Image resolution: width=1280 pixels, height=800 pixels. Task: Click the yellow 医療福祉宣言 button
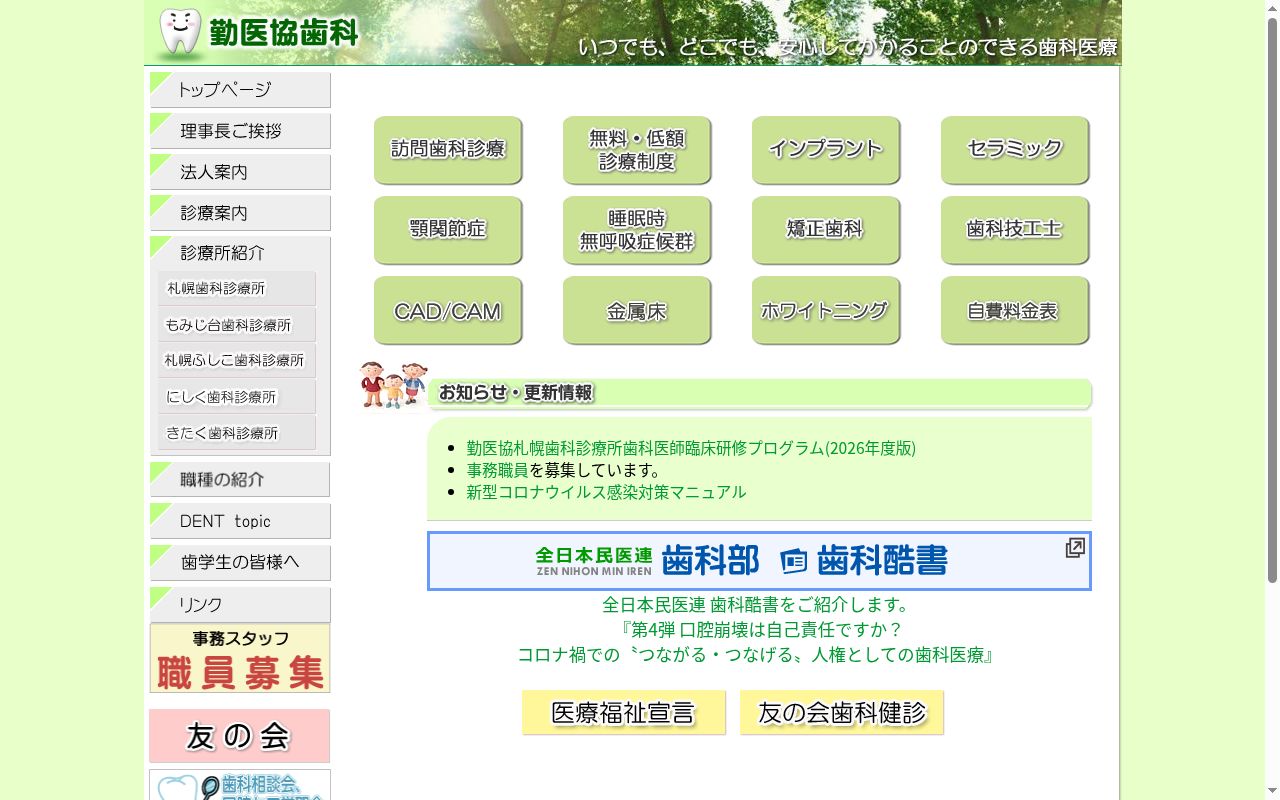[x=624, y=712]
